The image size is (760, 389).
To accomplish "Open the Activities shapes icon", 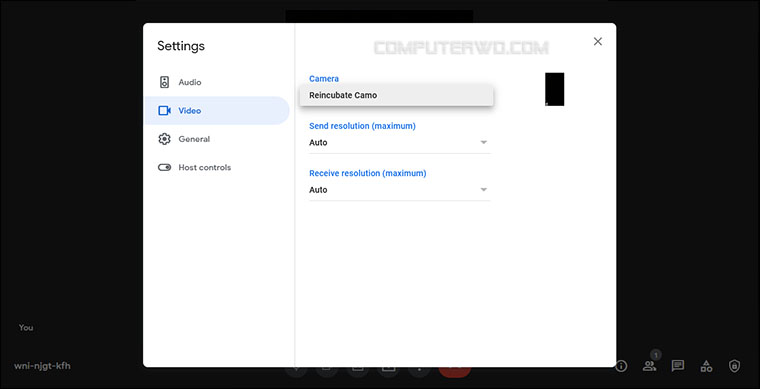I will coord(706,366).
